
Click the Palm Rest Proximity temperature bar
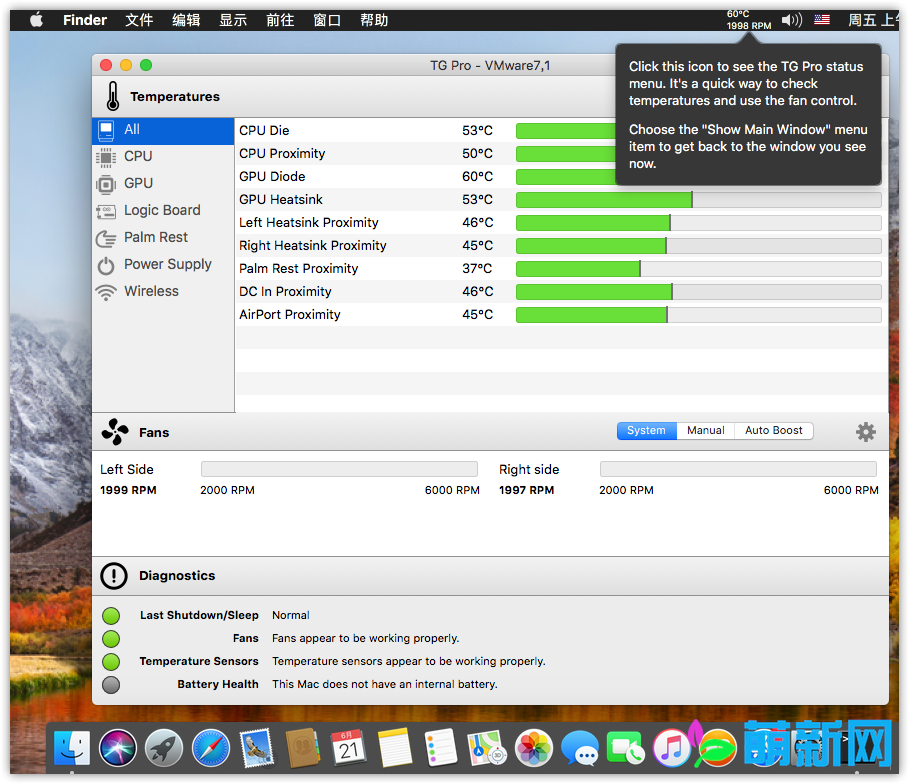pyautogui.click(x=699, y=269)
